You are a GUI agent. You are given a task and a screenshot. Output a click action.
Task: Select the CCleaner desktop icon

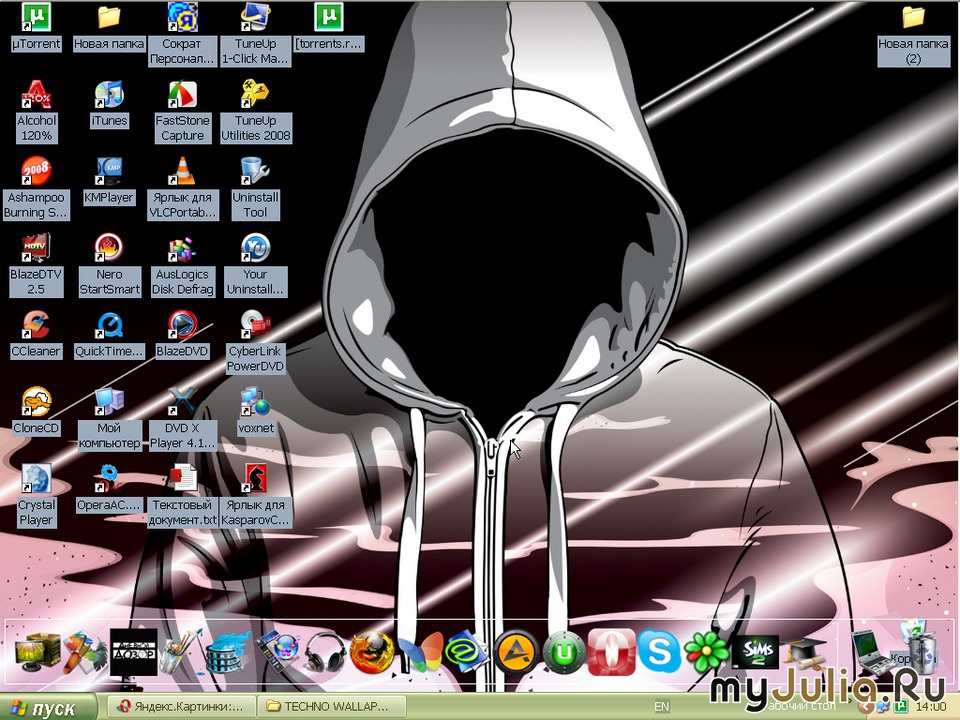(36, 325)
